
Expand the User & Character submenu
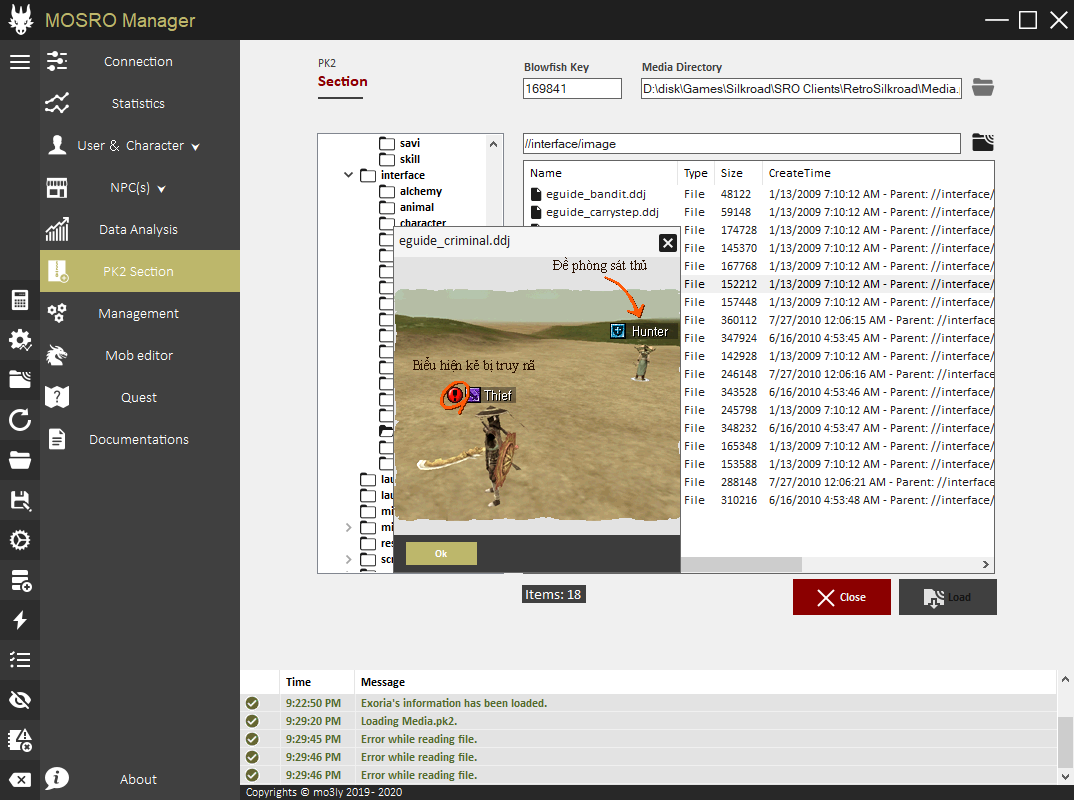pos(195,147)
